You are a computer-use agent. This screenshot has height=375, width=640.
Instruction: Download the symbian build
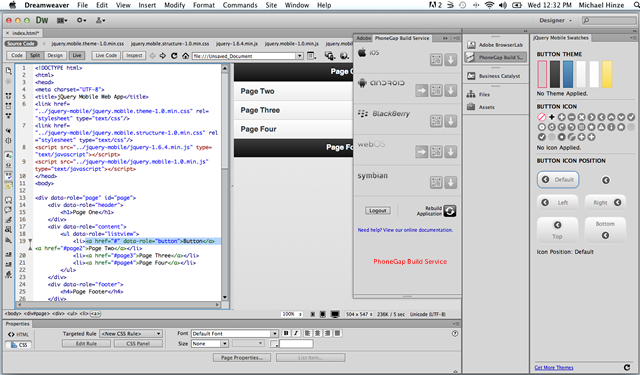pos(451,182)
